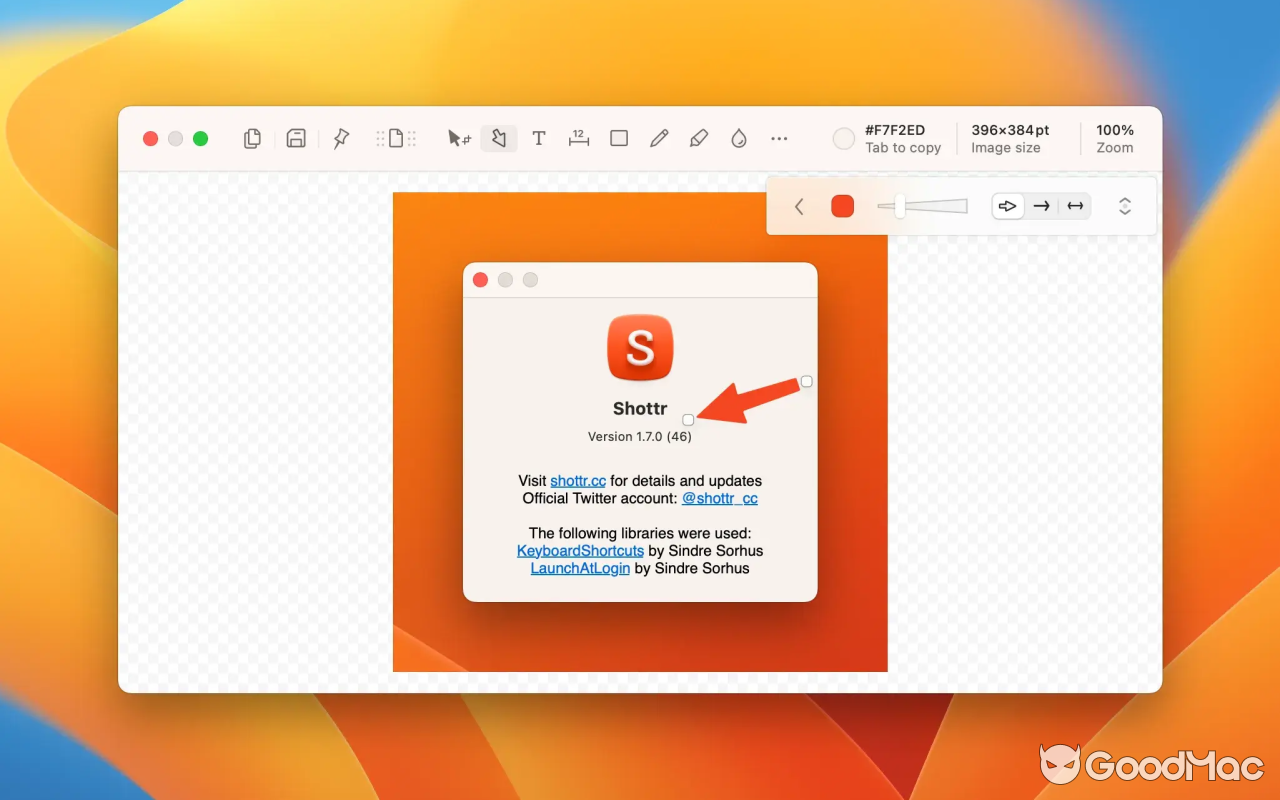Choose the Arrow annotation tool
1280x800 pixels.
click(x=498, y=138)
